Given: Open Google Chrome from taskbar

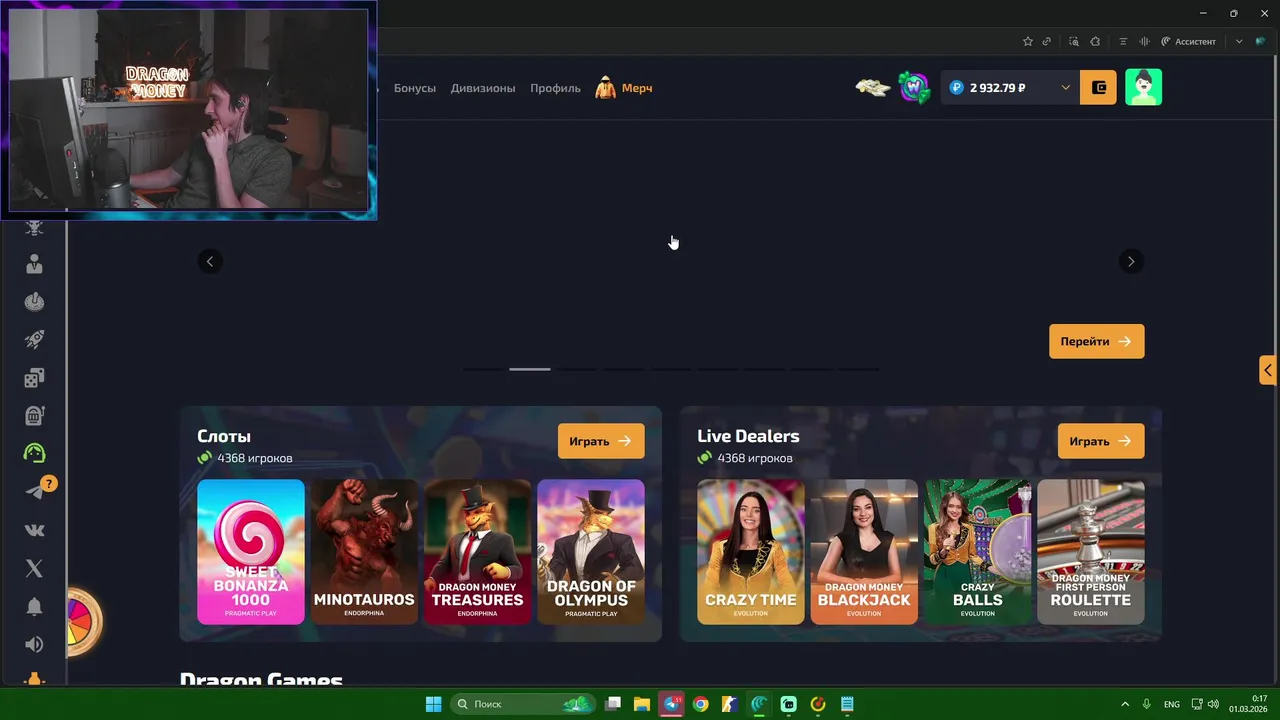Looking at the screenshot, I should (x=701, y=704).
